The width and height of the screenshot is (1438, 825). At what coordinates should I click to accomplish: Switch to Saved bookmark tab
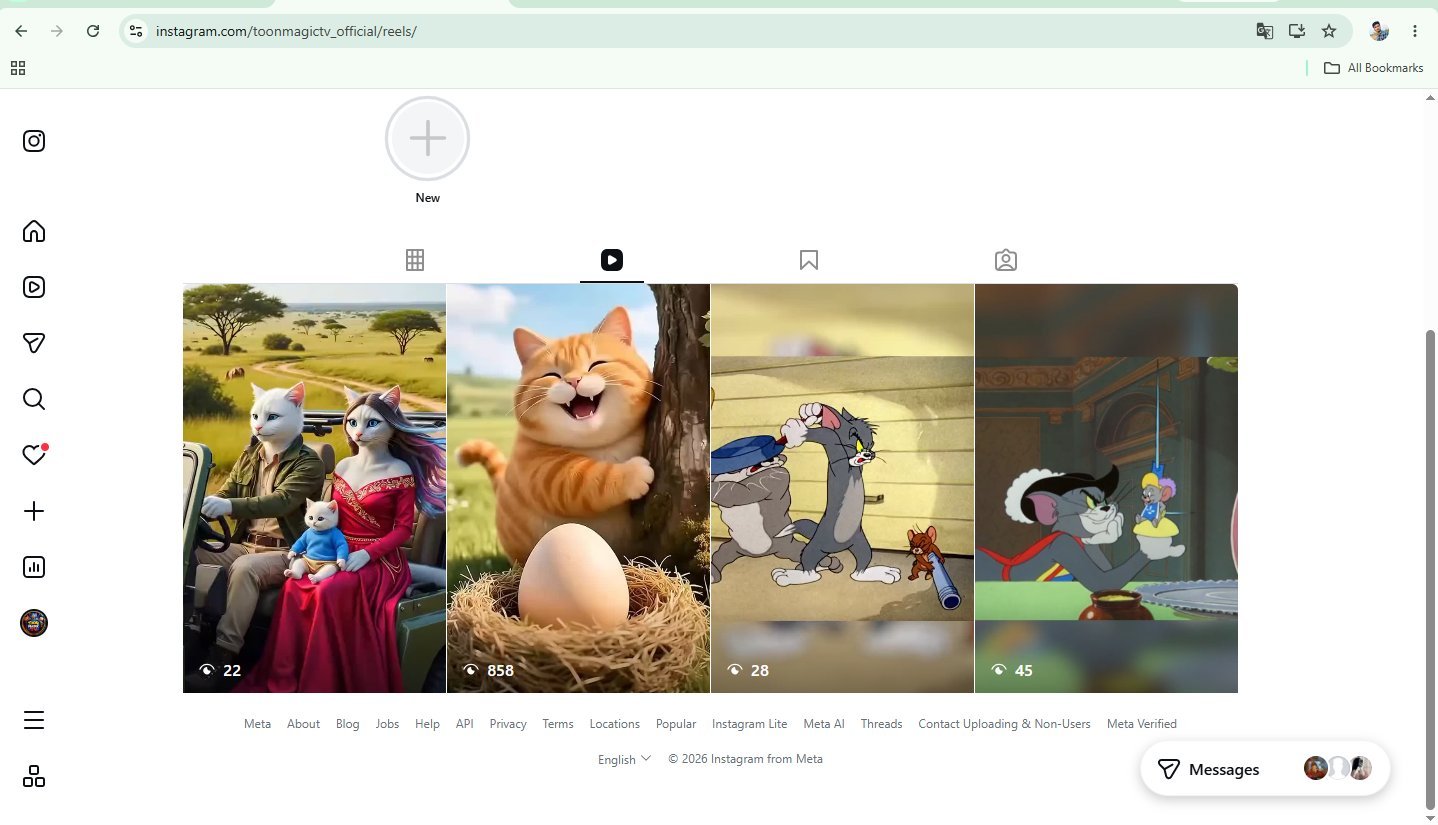pos(809,260)
